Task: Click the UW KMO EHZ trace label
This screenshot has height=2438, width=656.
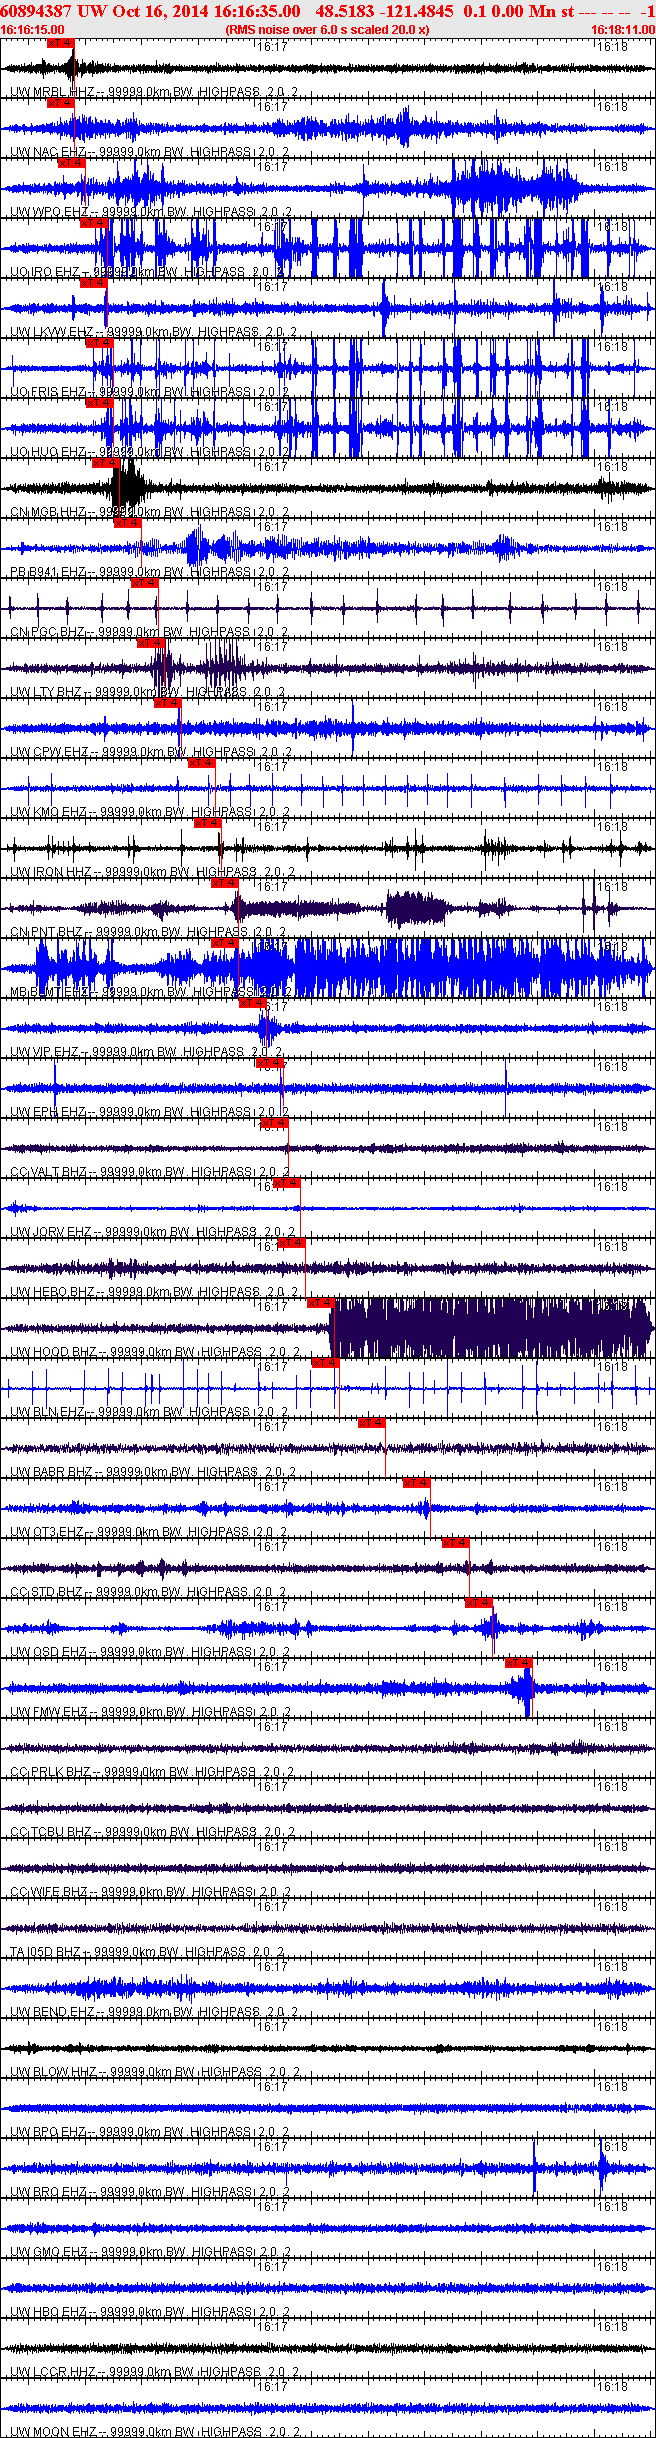Action: (151, 812)
